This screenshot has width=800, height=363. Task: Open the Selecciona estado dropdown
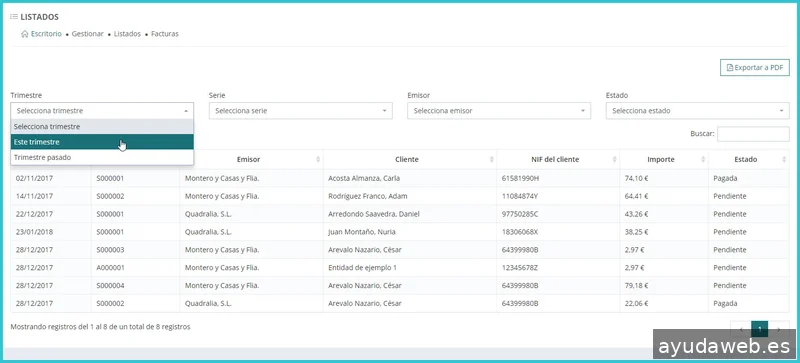tap(697, 111)
